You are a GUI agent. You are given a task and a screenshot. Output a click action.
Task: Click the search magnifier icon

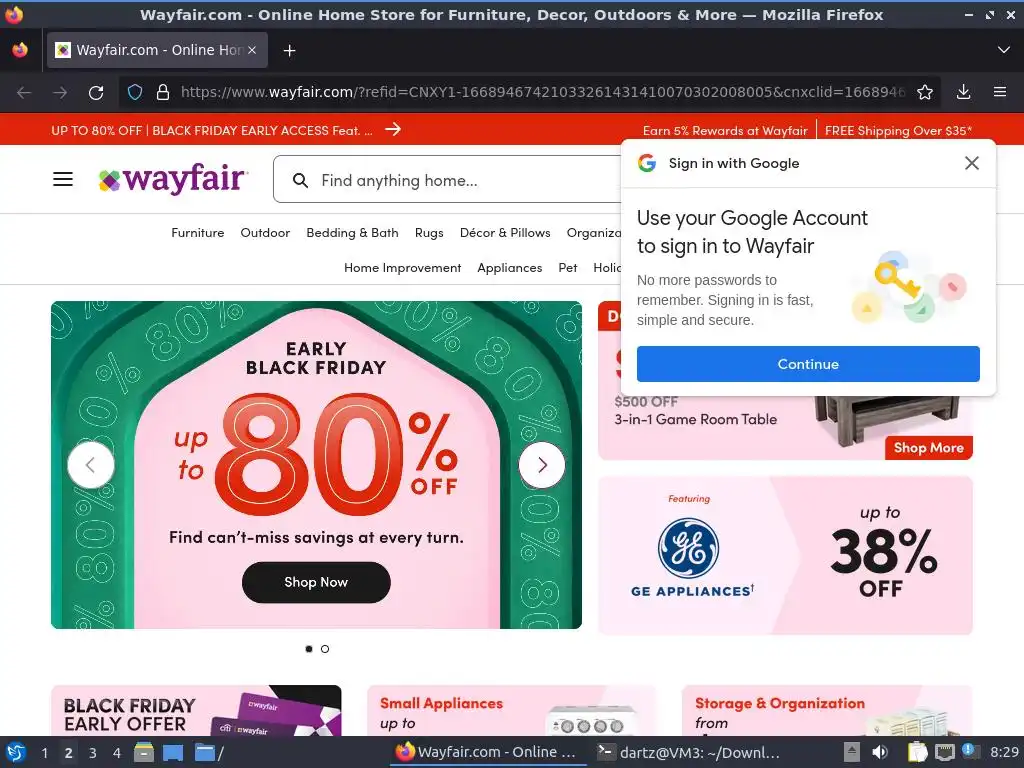300,180
